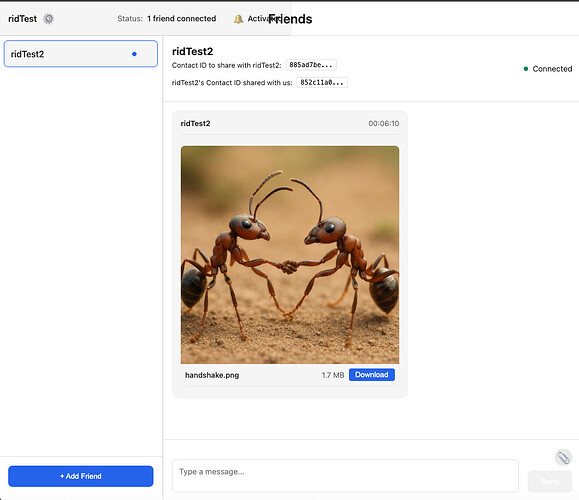Viewport: 579px width, 500px height.
Task: Click the 1 friend connected status text
Action: 182,18
